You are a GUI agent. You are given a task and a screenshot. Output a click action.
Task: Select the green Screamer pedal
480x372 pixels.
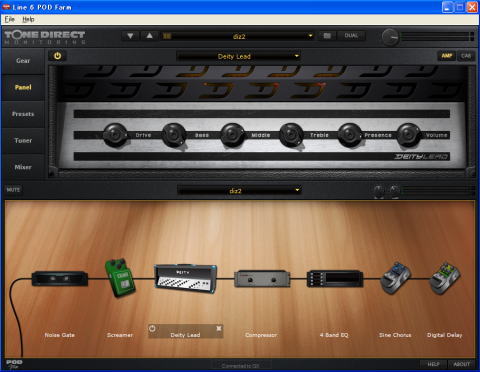(x=120, y=278)
